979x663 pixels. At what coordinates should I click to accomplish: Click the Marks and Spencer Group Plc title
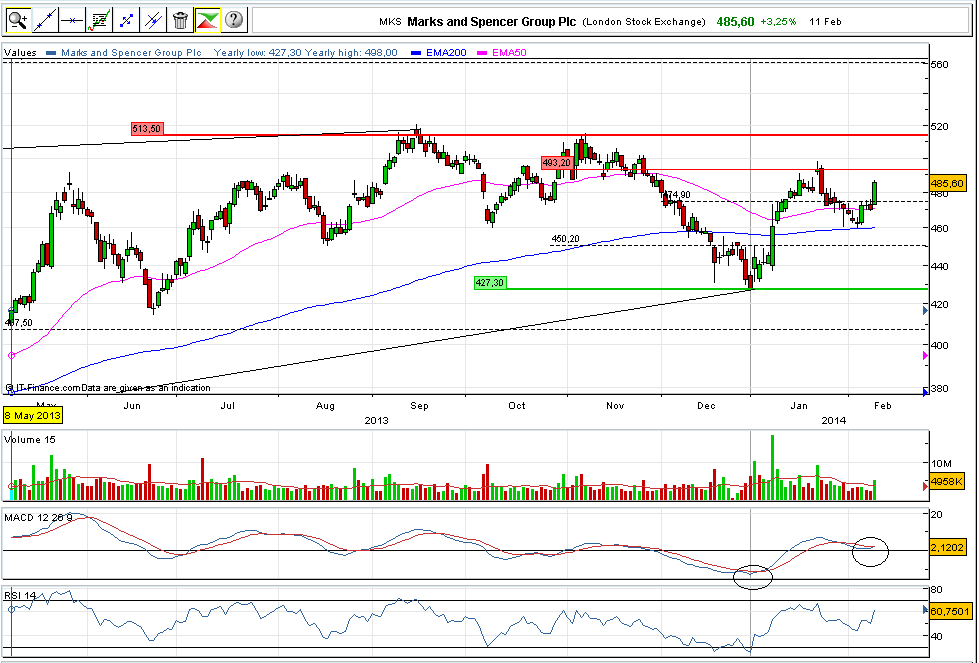(x=492, y=22)
